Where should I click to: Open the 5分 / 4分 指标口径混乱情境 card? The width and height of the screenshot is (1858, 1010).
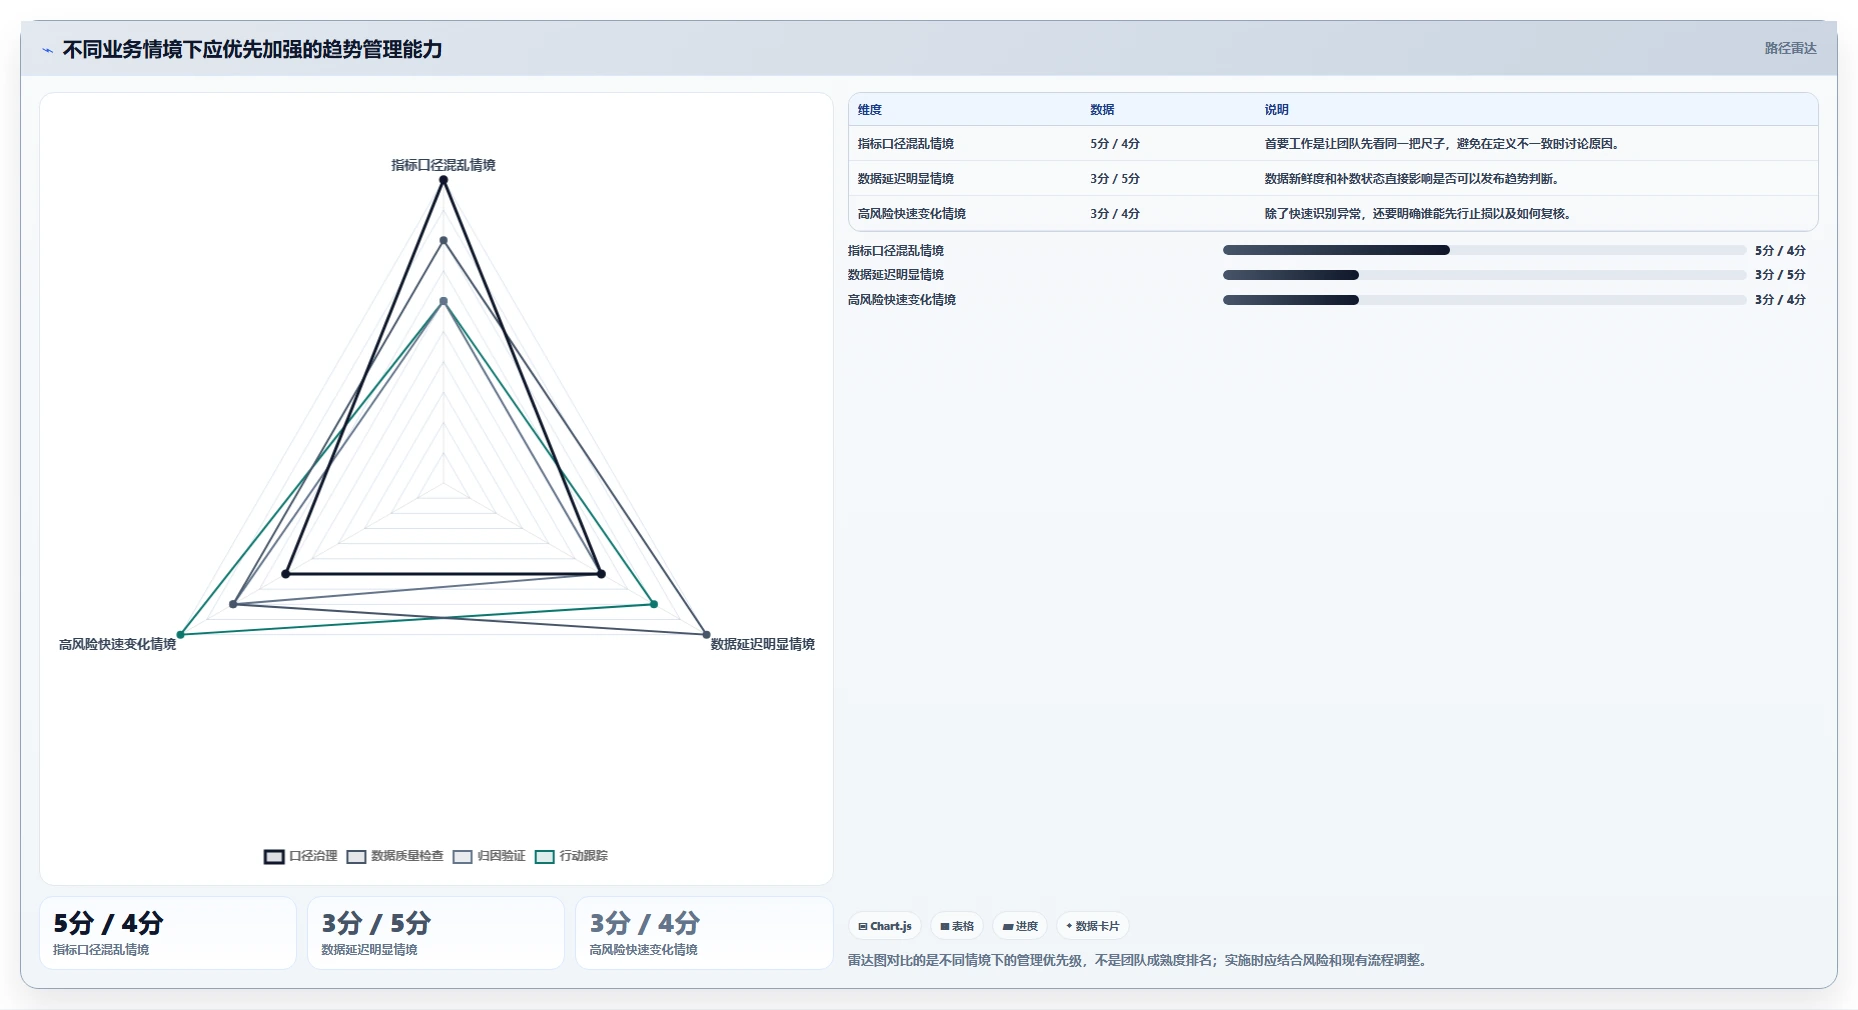(168, 933)
